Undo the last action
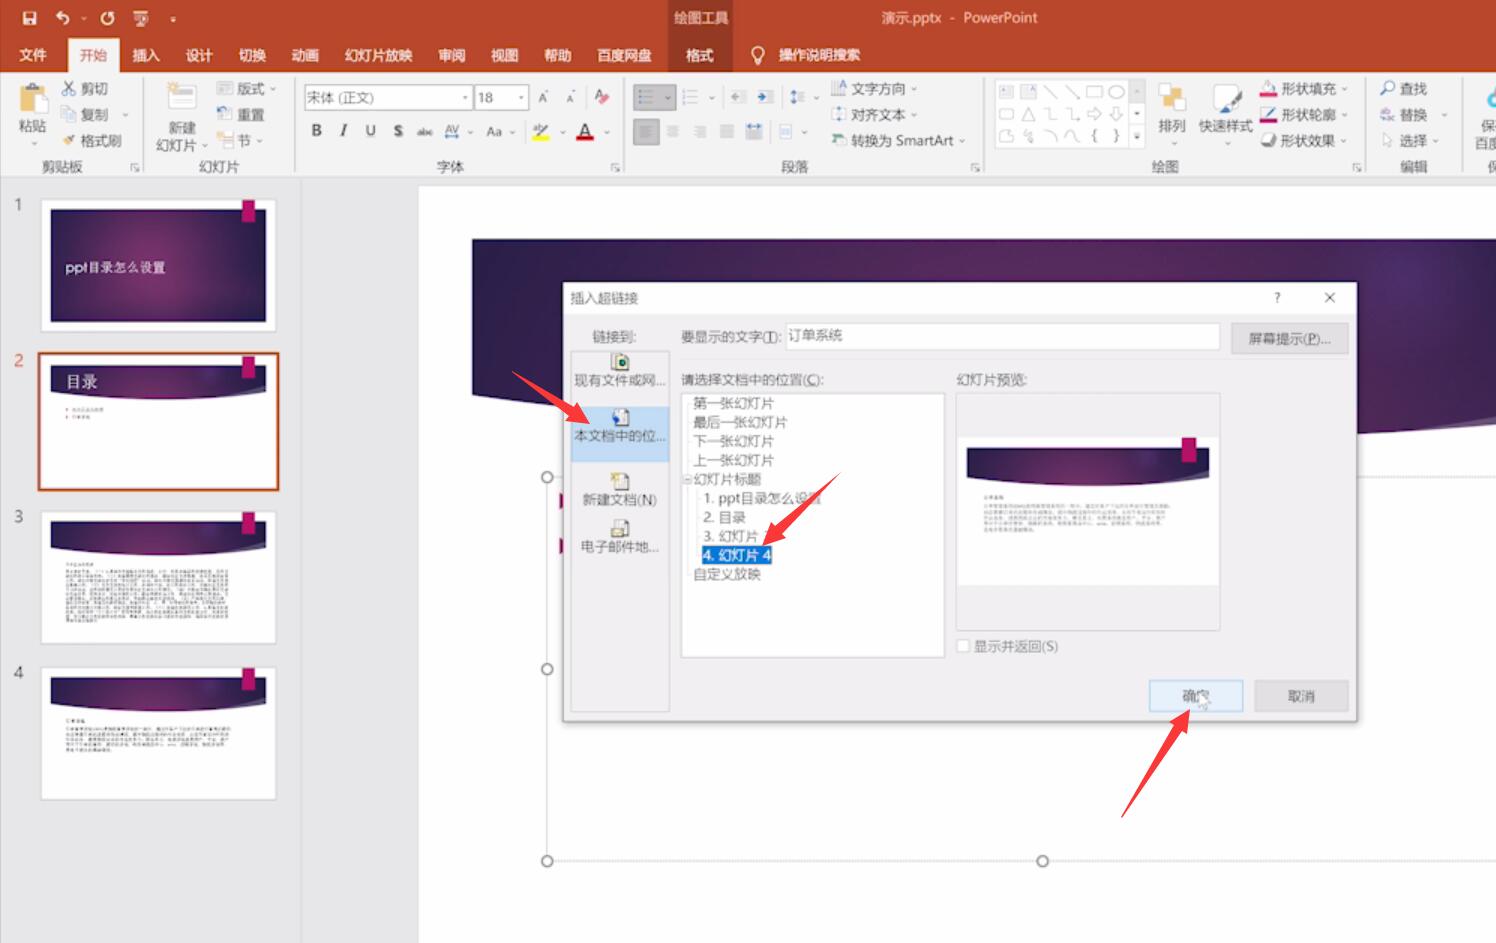 pyautogui.click(x=62, y=18)
